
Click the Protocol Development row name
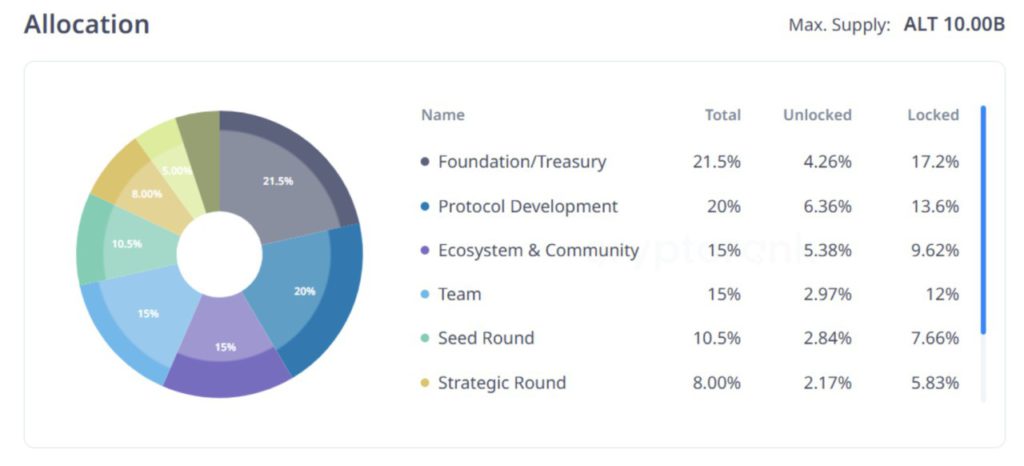point(527,207)
